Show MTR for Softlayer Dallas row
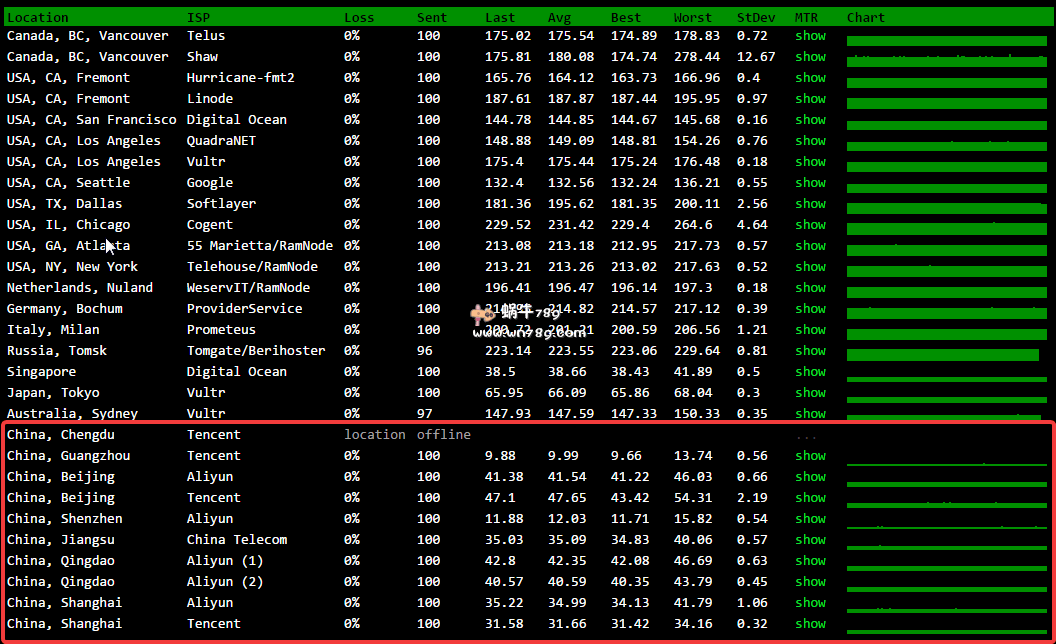This screenshot has height=644, width=1056. [810, 204]
